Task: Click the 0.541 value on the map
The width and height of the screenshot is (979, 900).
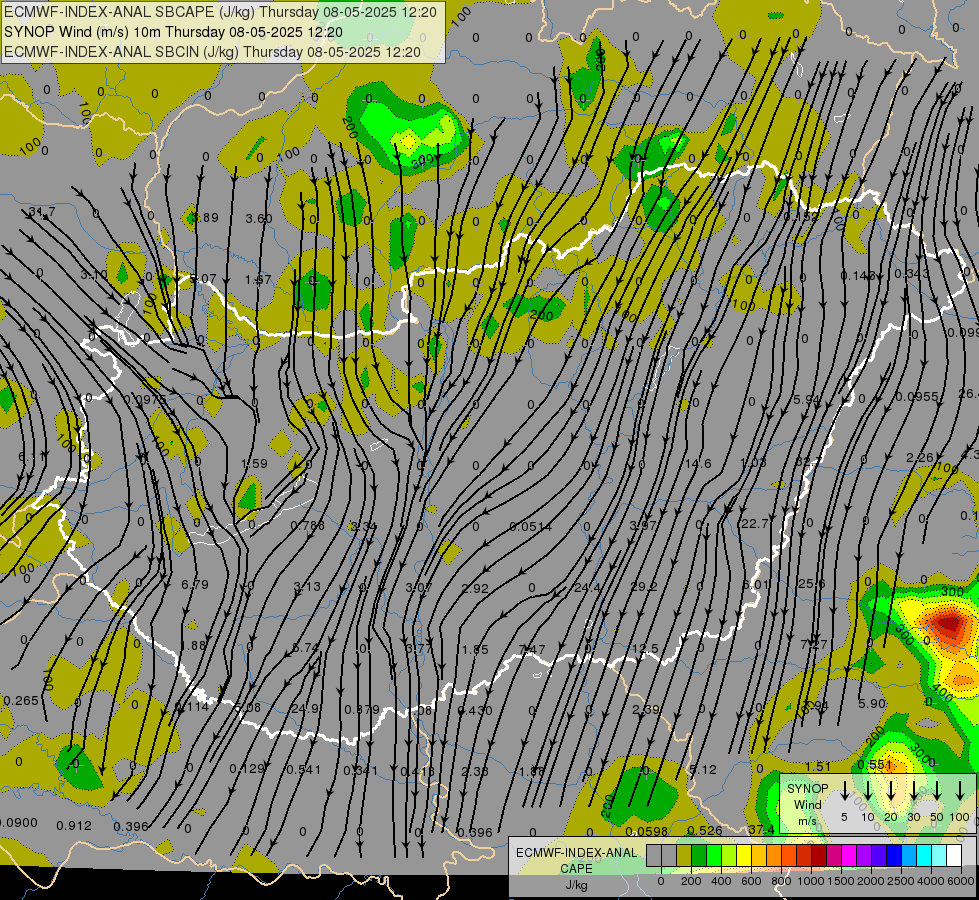Action: 303,770
